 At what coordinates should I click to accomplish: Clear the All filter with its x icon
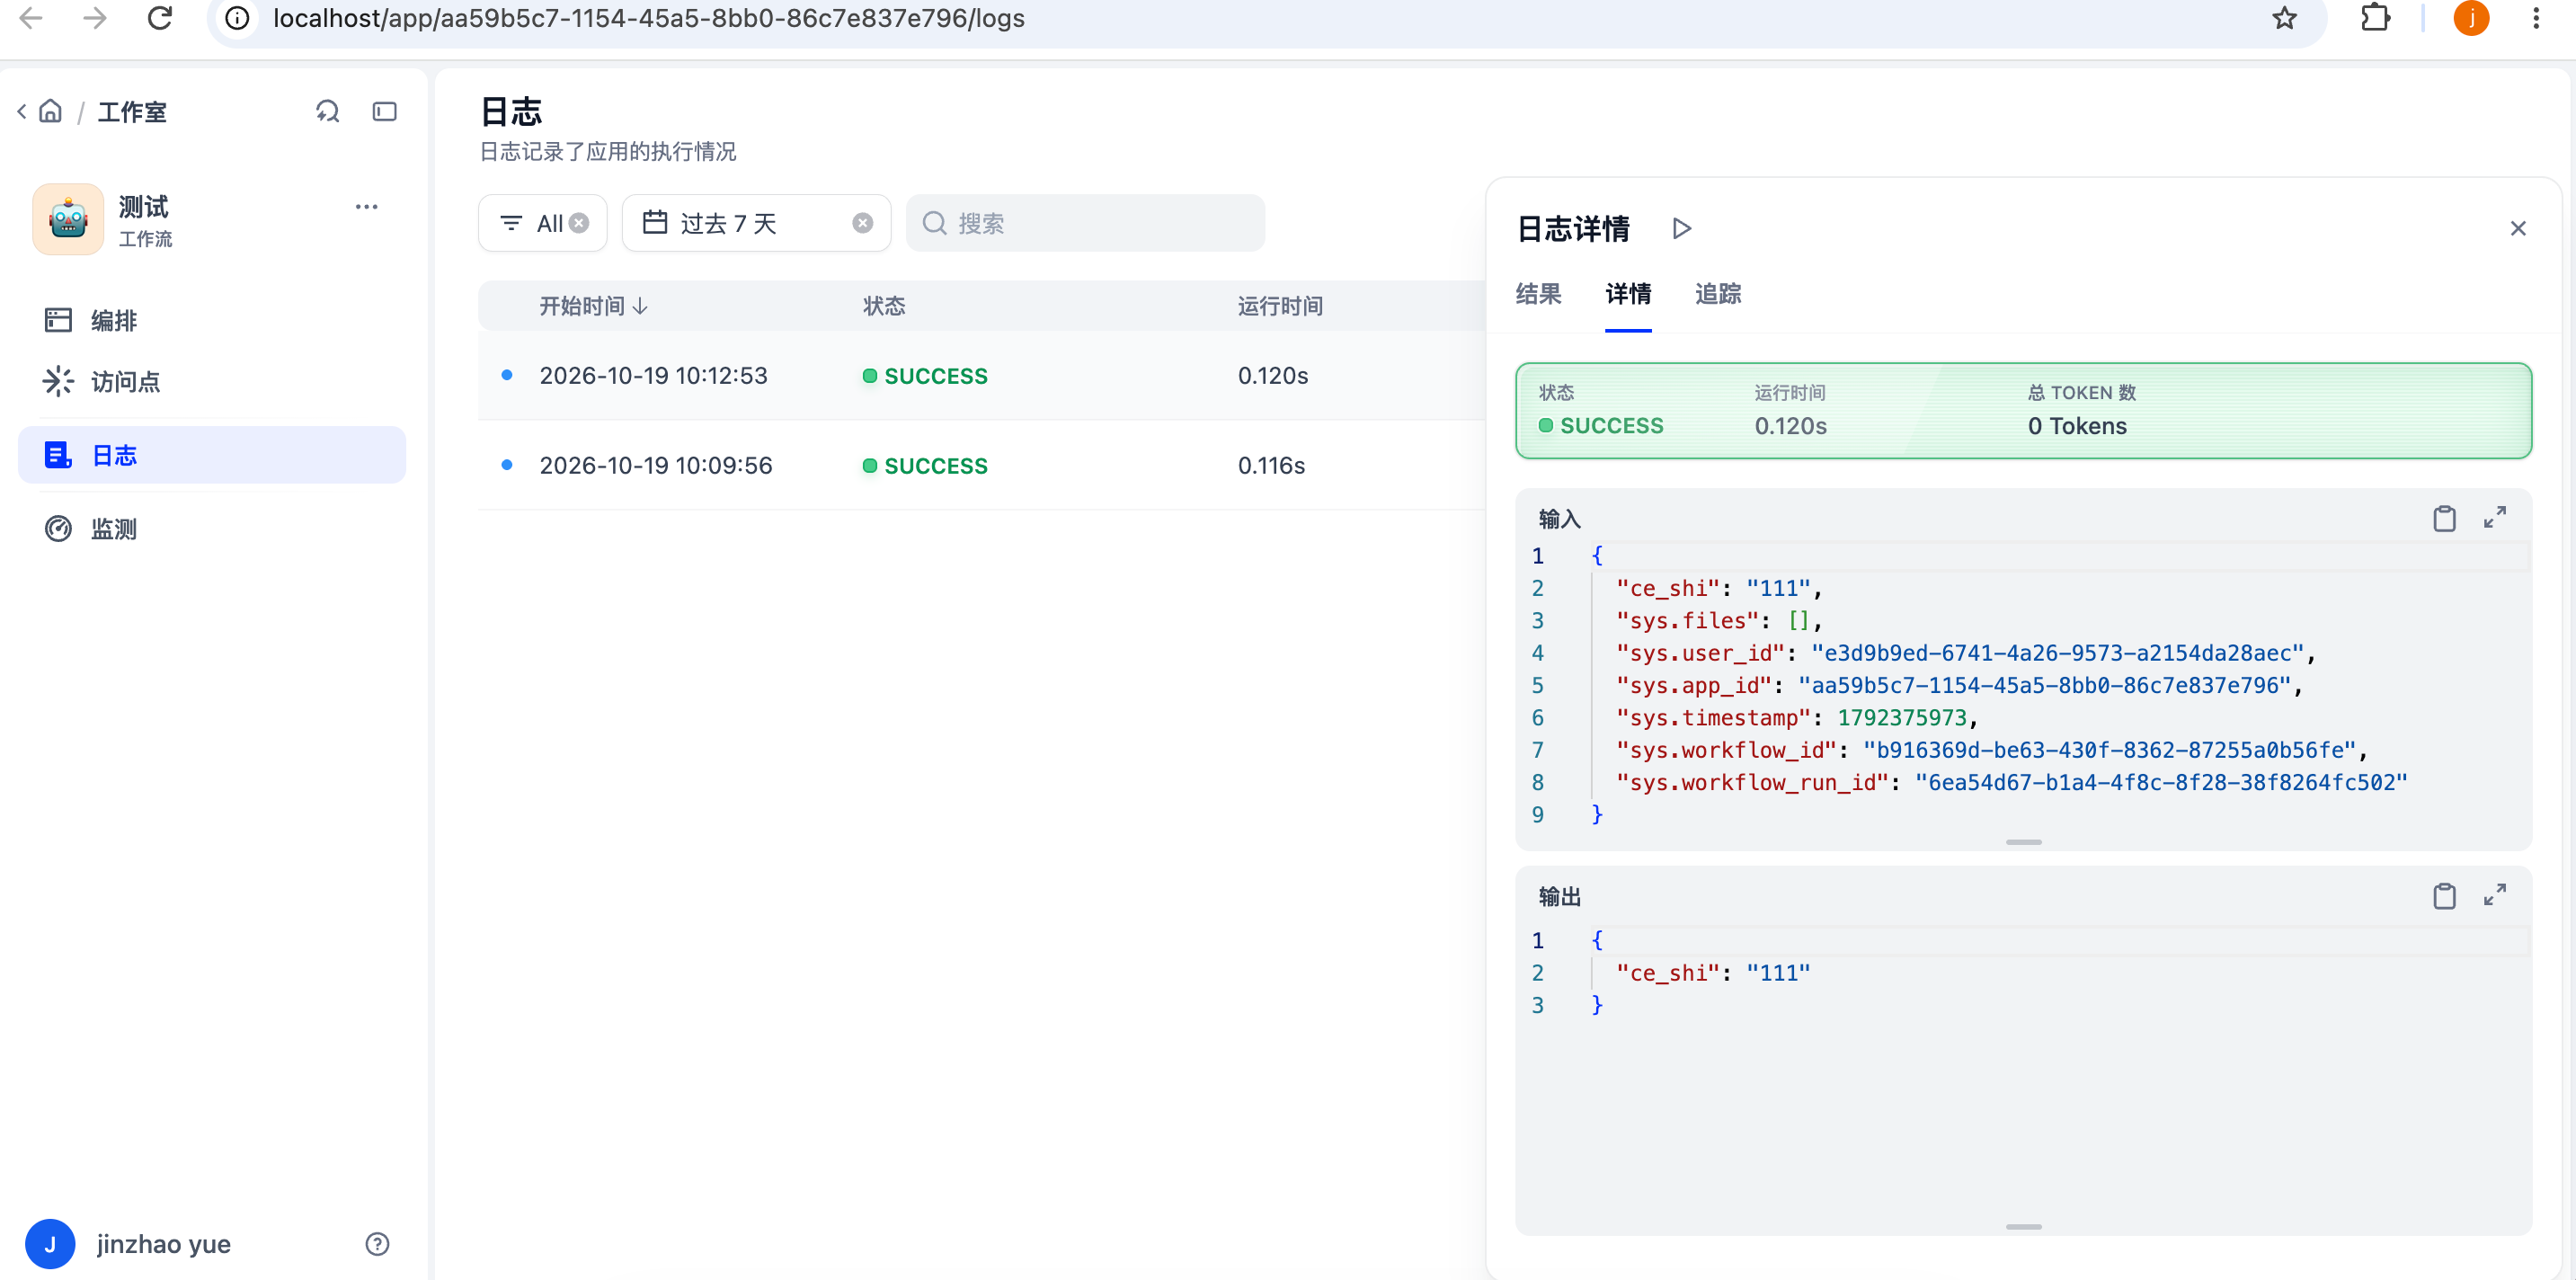click(579, 223)
